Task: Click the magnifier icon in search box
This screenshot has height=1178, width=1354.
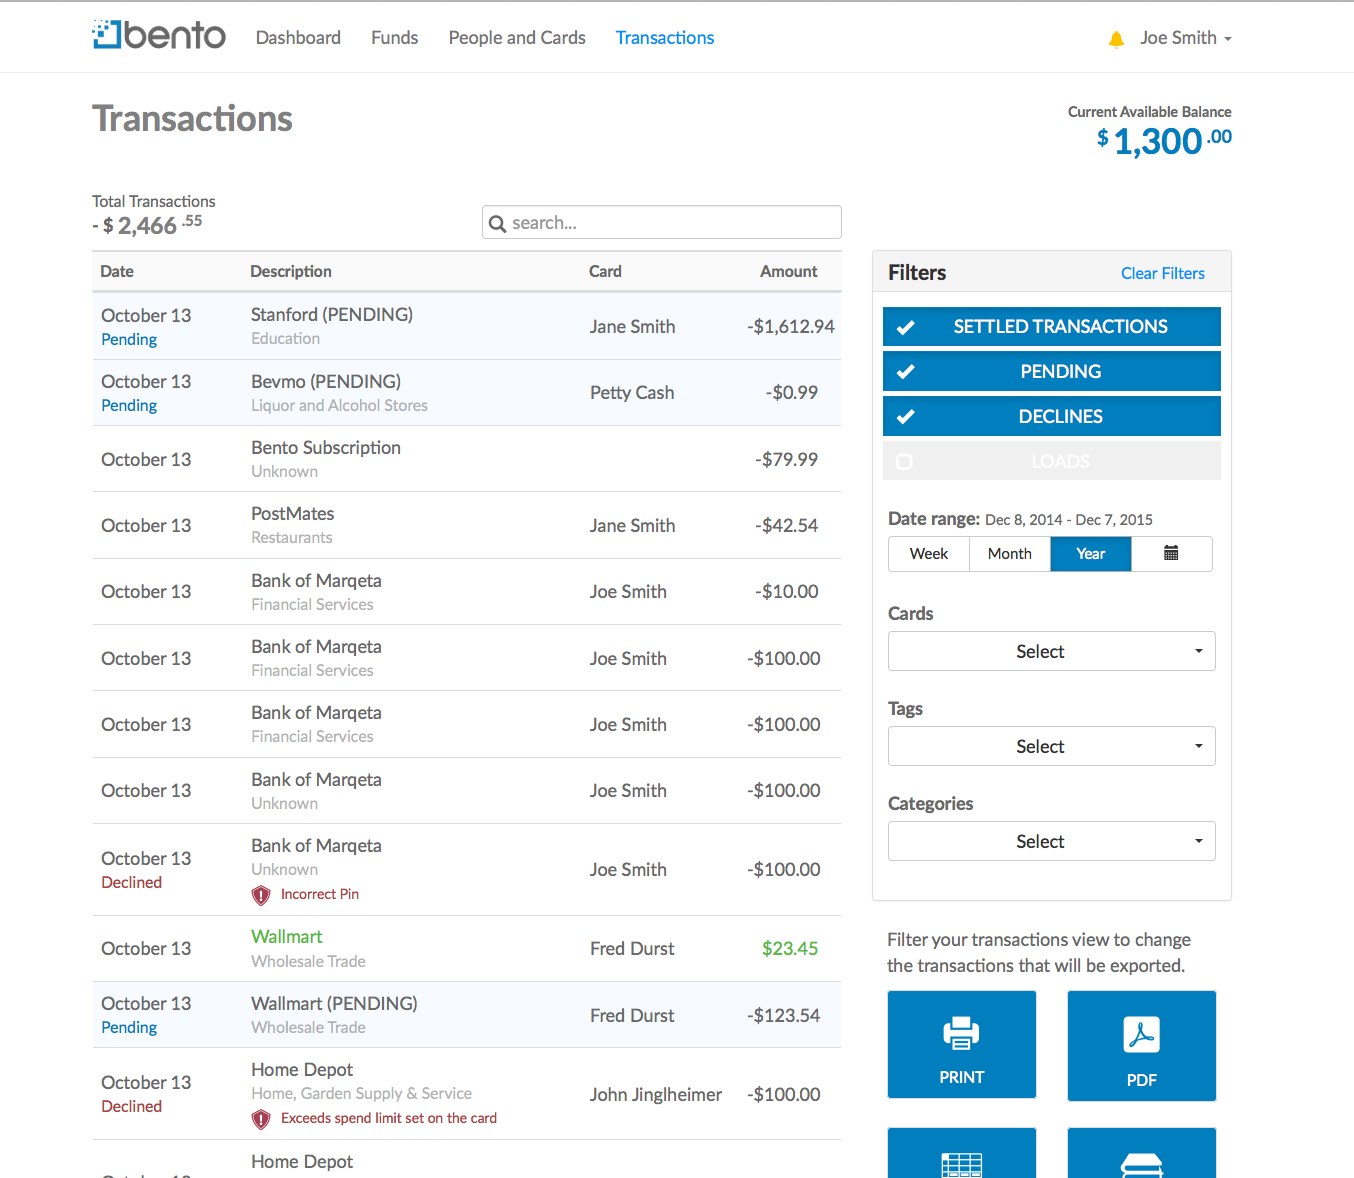Action: 497,223
